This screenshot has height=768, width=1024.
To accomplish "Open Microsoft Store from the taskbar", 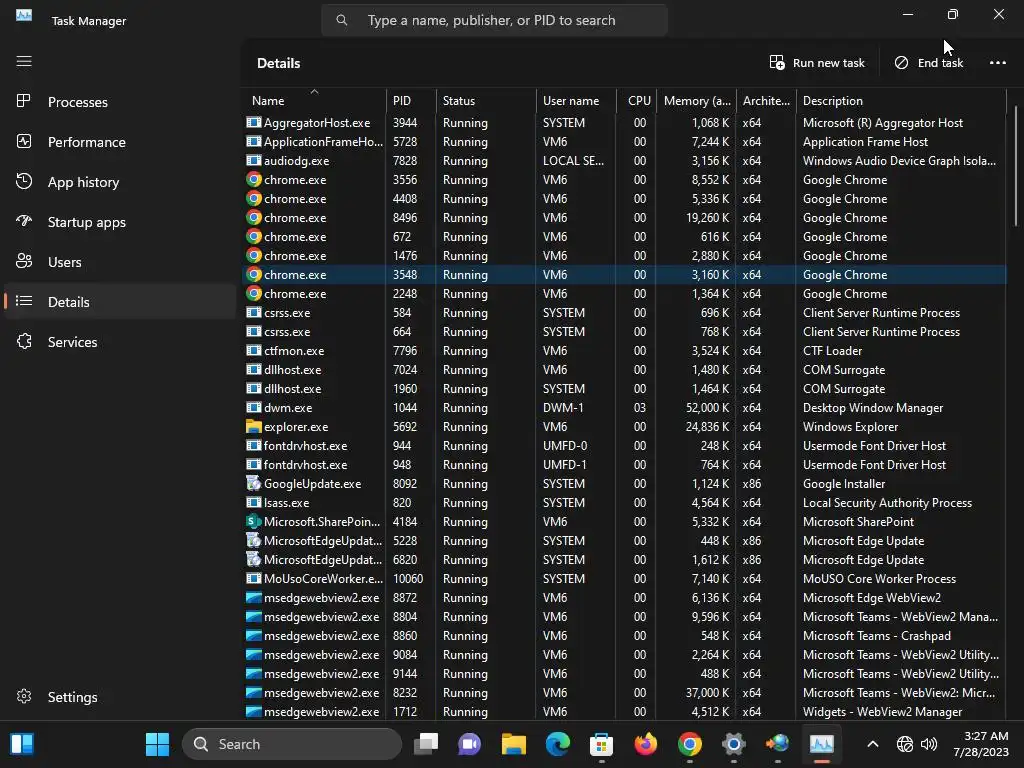I will (601, 744).
